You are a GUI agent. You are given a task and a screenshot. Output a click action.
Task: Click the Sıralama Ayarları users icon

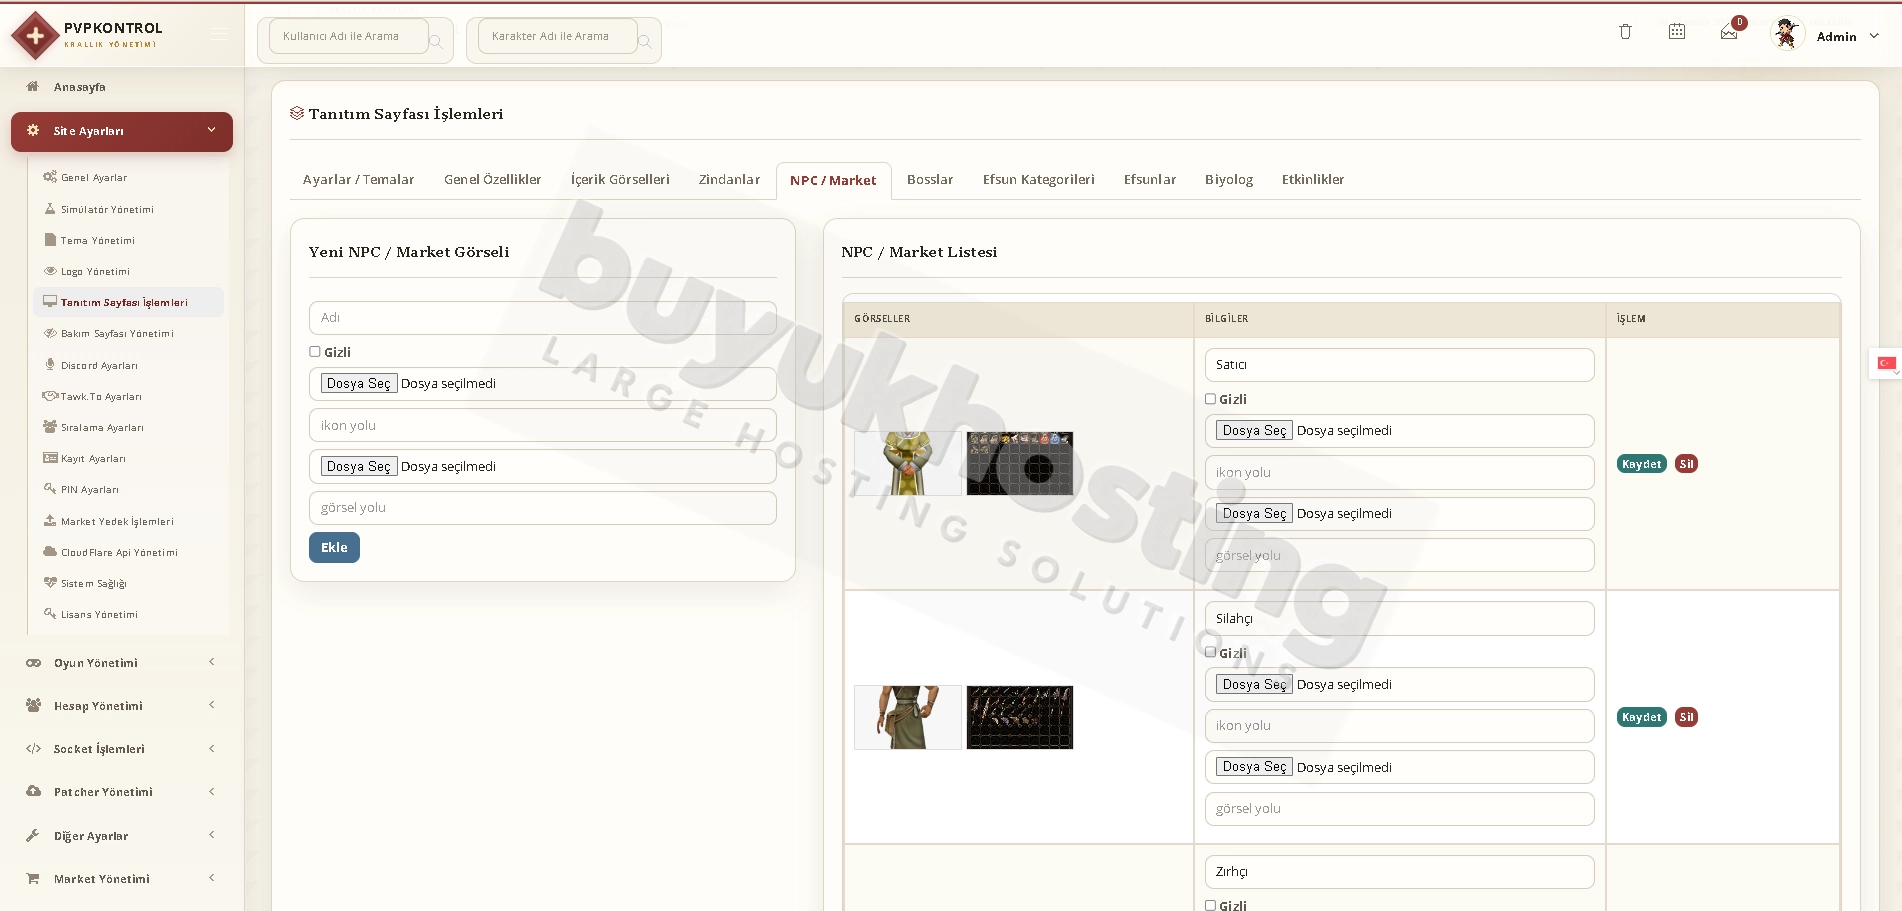click(50, 427)
